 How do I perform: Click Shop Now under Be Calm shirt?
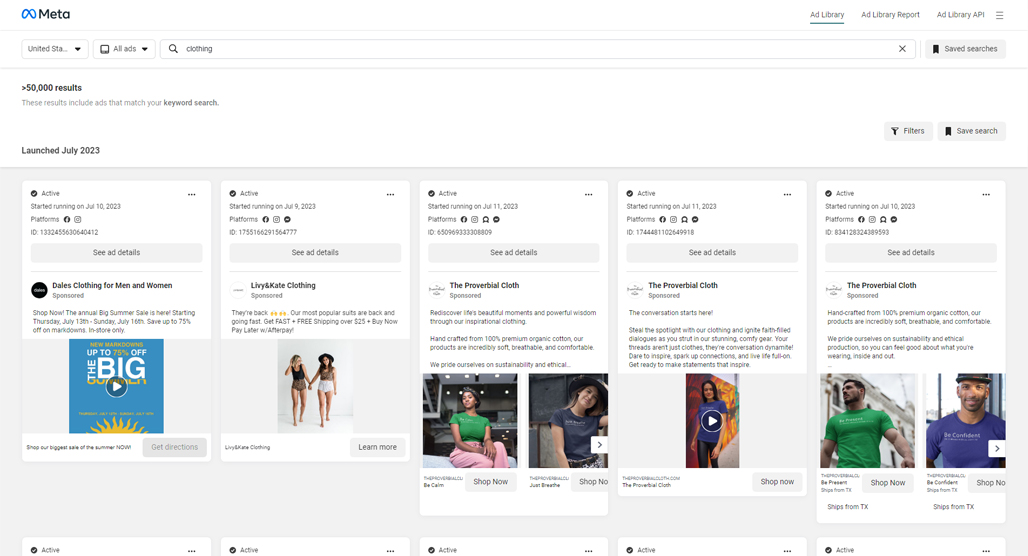490,482
